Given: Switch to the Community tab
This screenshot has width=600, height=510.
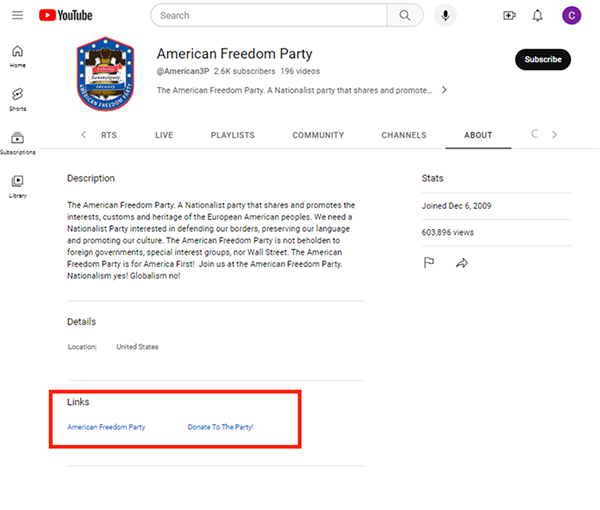Looking at the screenshot, I should point(318,135).
